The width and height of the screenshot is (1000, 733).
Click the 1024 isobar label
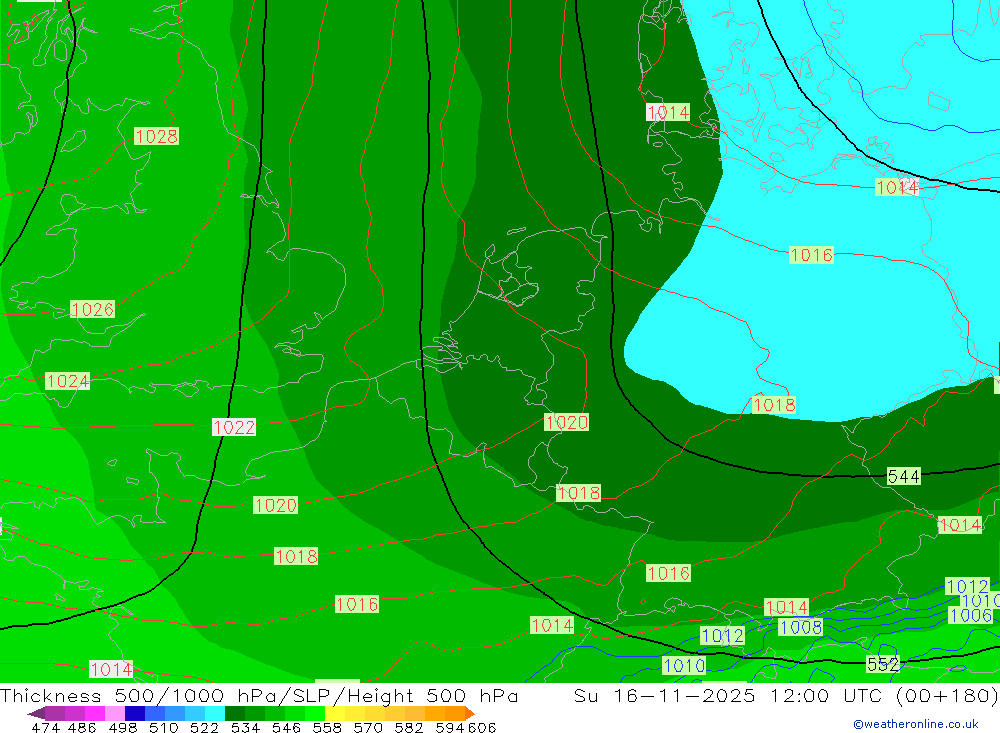click(x=68, y=381)
